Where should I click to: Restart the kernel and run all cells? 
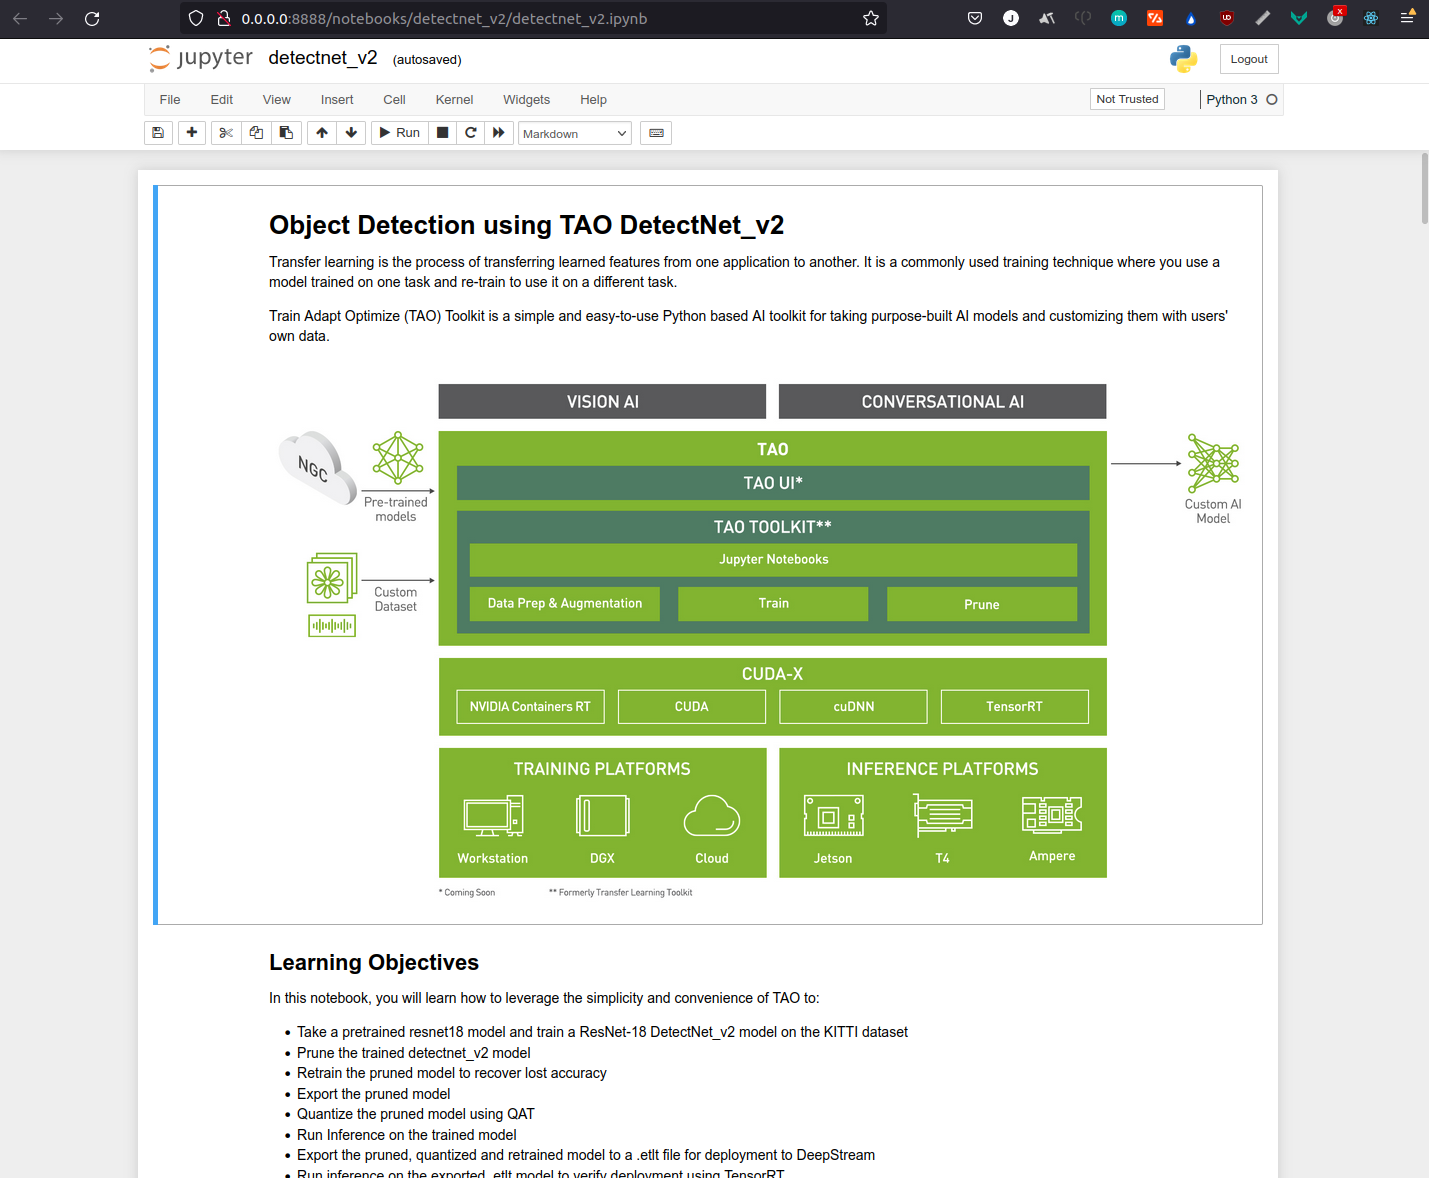point(499,133)
